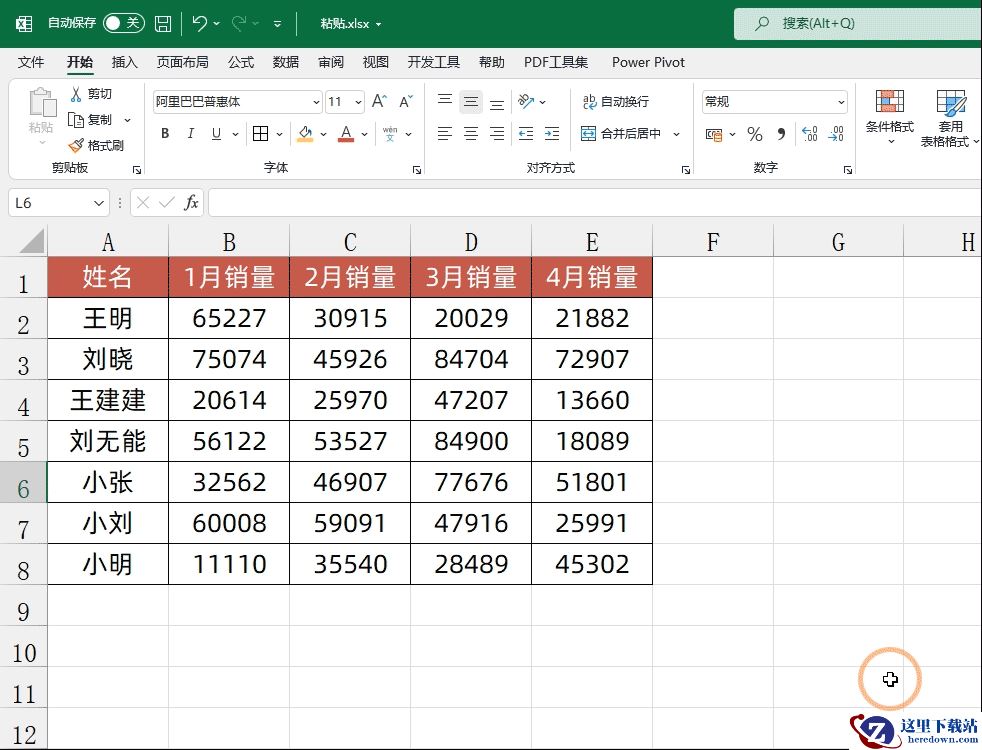
Task: Open the 条件格式 conditional formatting button
Action: (x=889, y=117)
